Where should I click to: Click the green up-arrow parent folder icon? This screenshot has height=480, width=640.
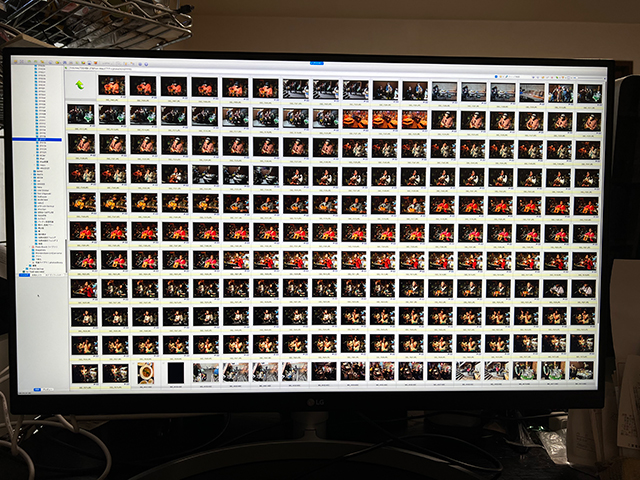point(80,85)
